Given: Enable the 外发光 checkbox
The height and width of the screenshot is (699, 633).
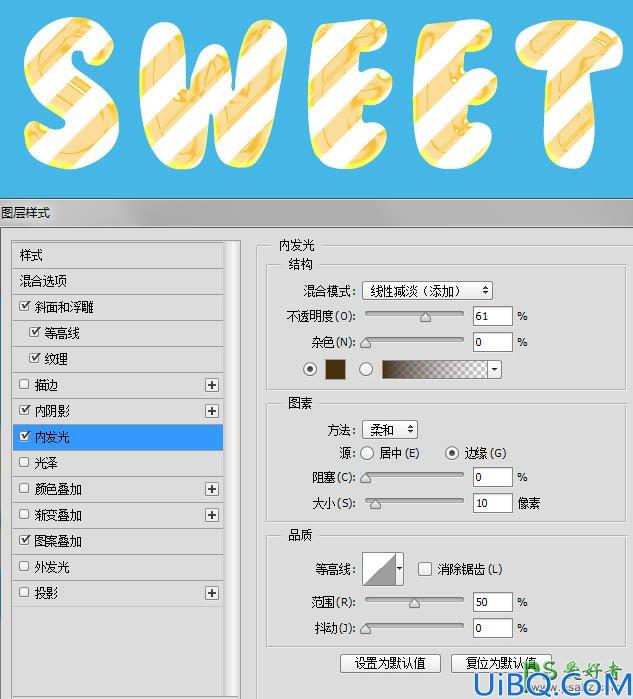Looking at the screenshot, I should point(25,566).
